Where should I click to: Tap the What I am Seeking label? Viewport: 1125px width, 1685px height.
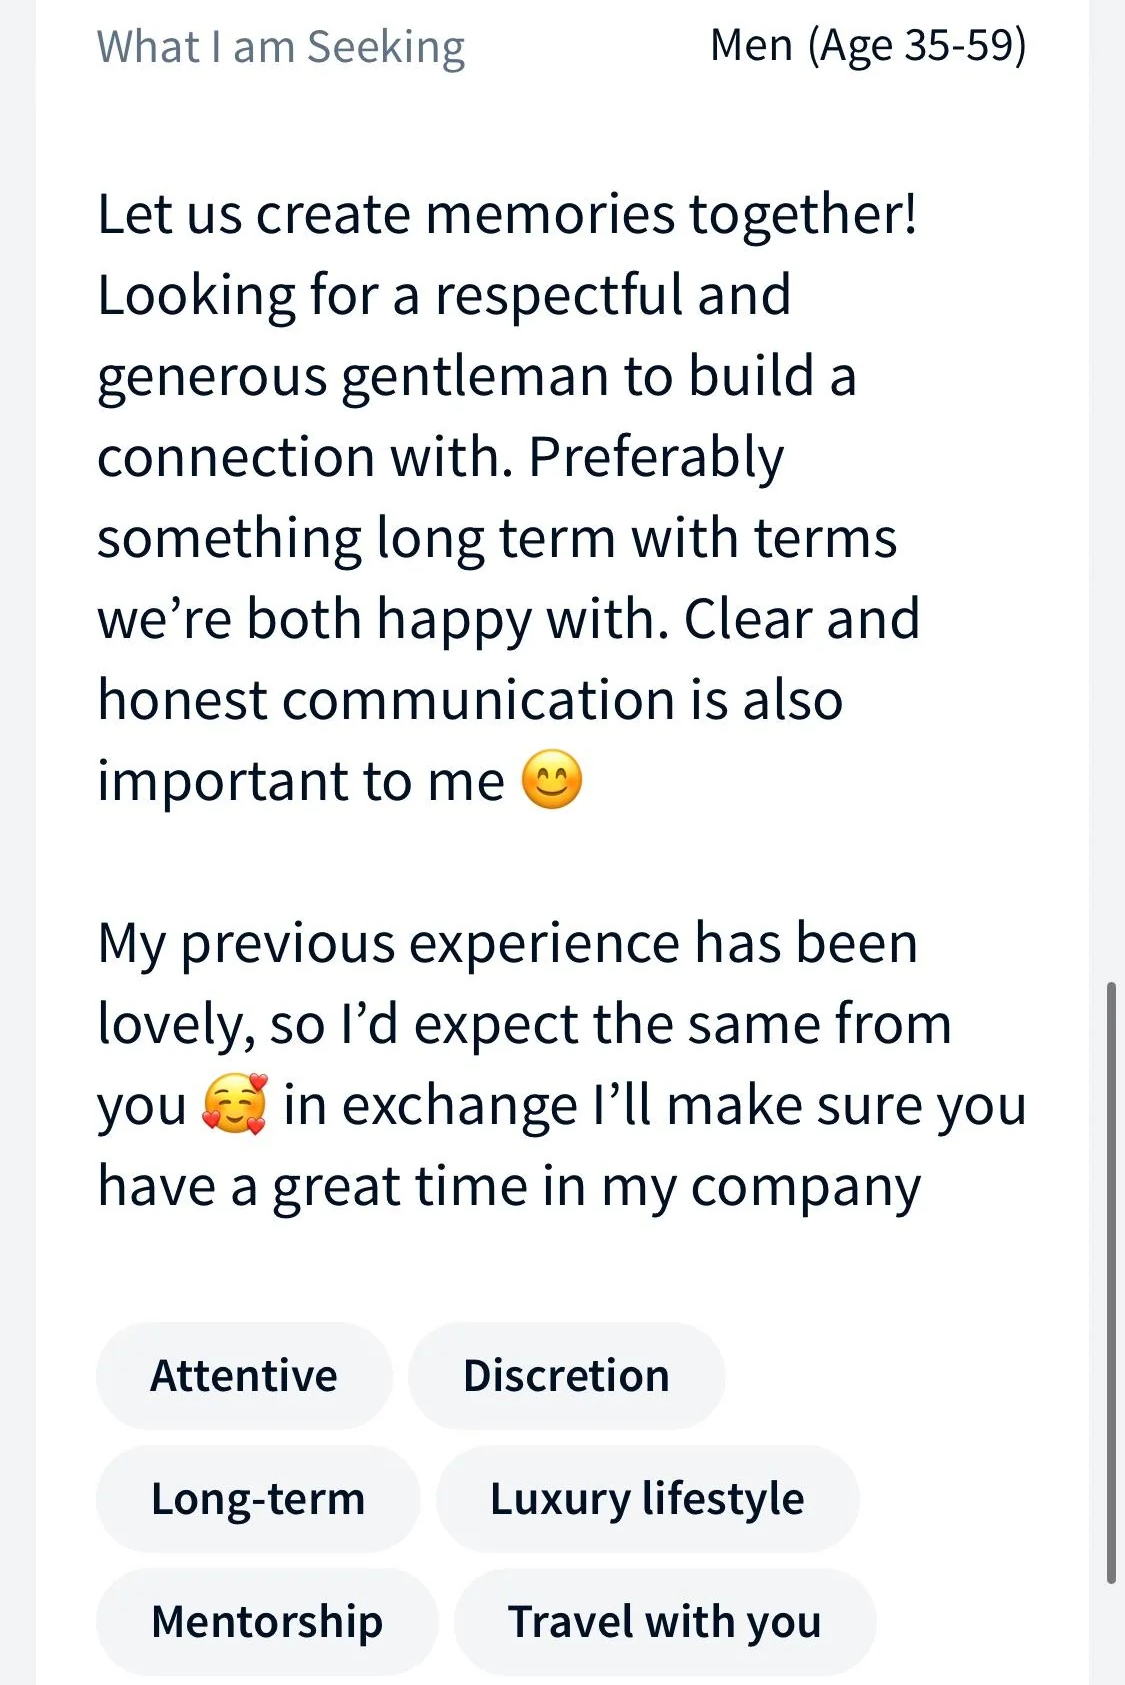click(281, 47)
